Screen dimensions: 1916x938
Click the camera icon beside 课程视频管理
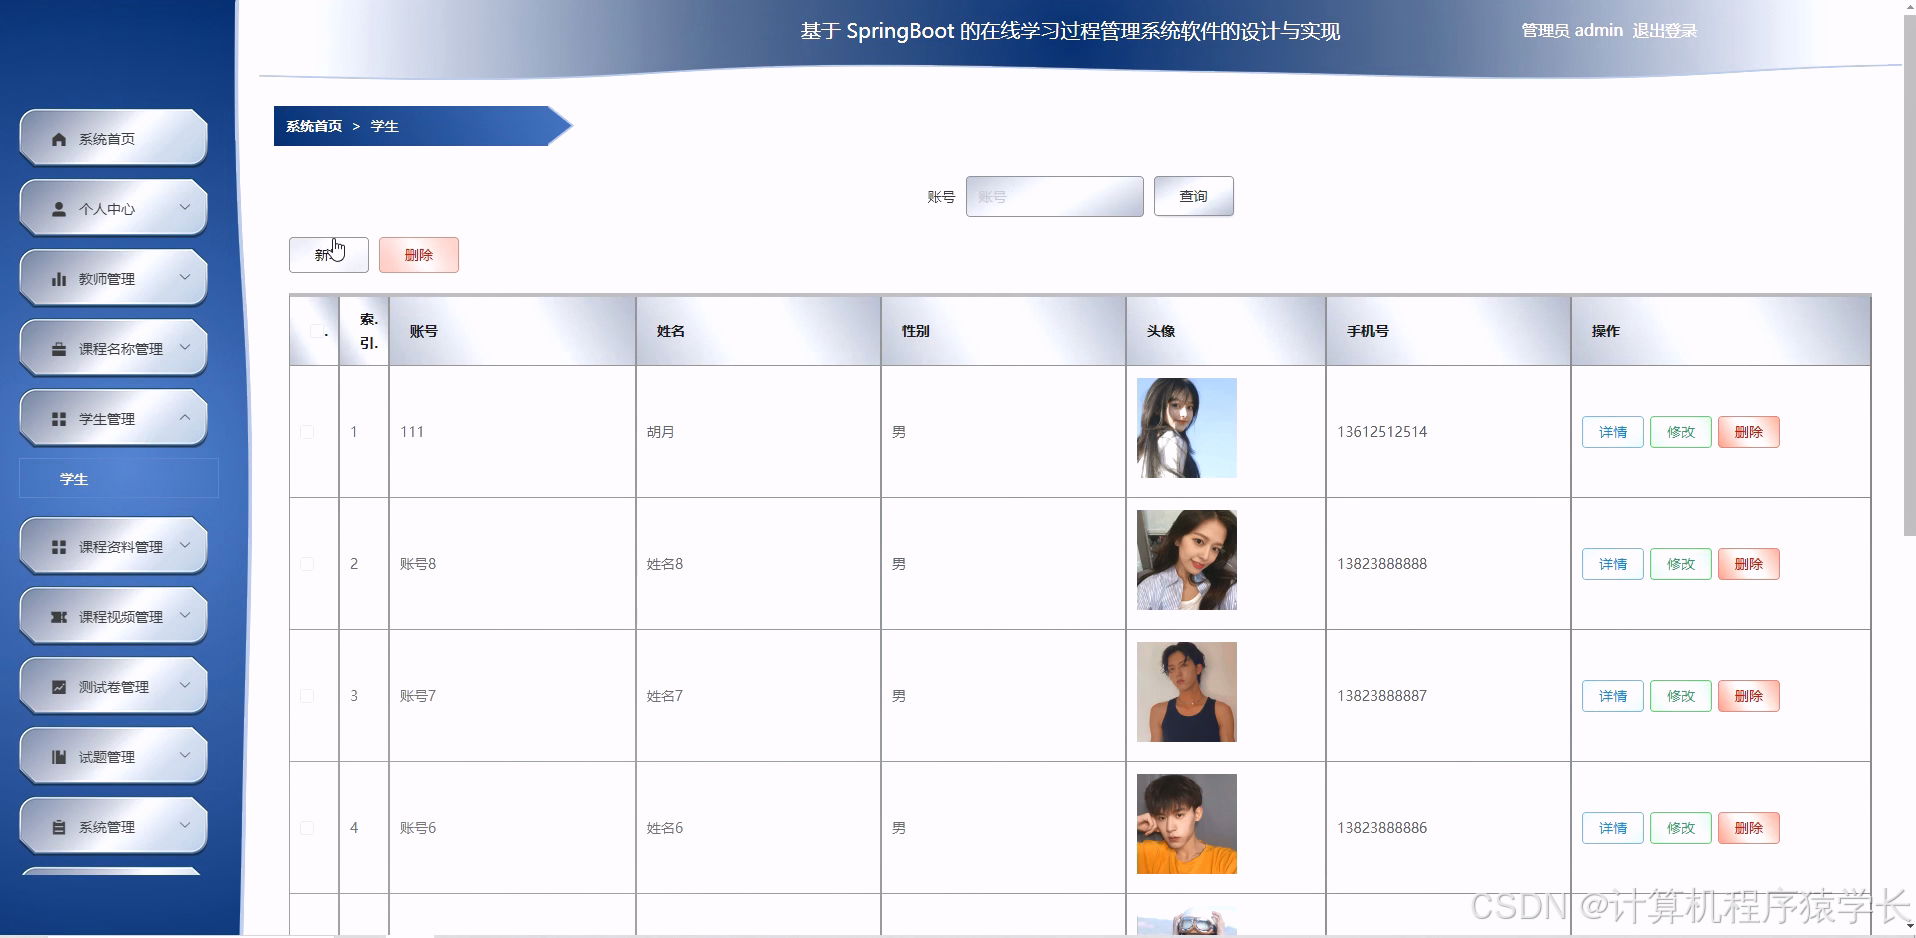59,617
